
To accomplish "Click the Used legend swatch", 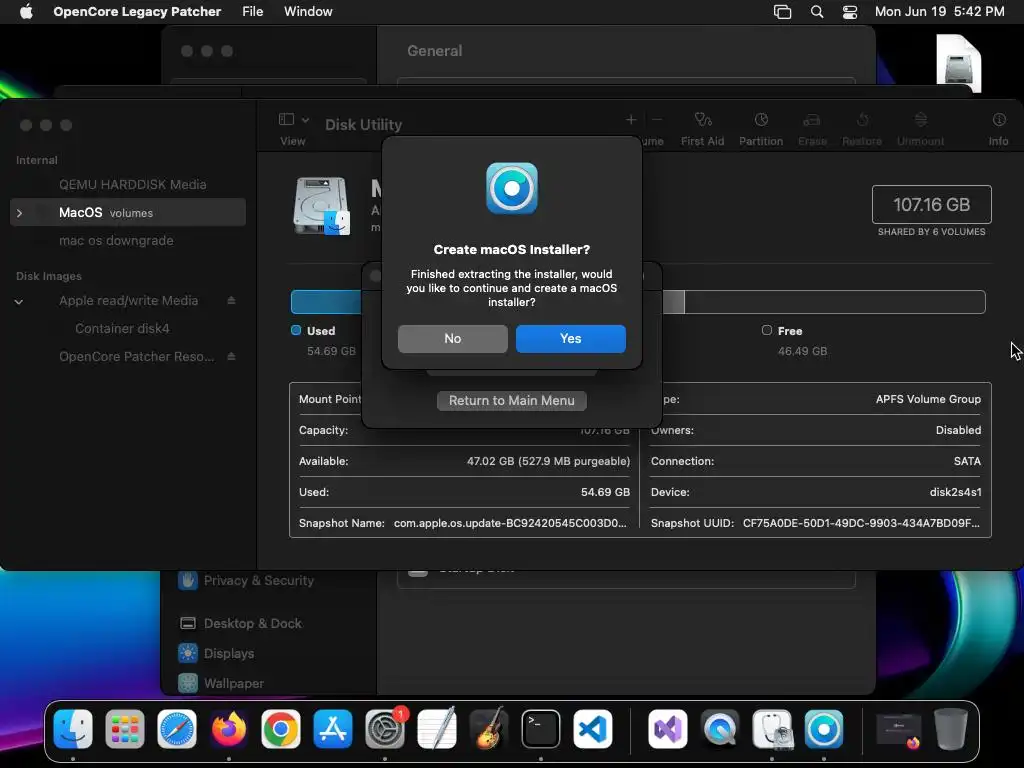I will [296, 330].
